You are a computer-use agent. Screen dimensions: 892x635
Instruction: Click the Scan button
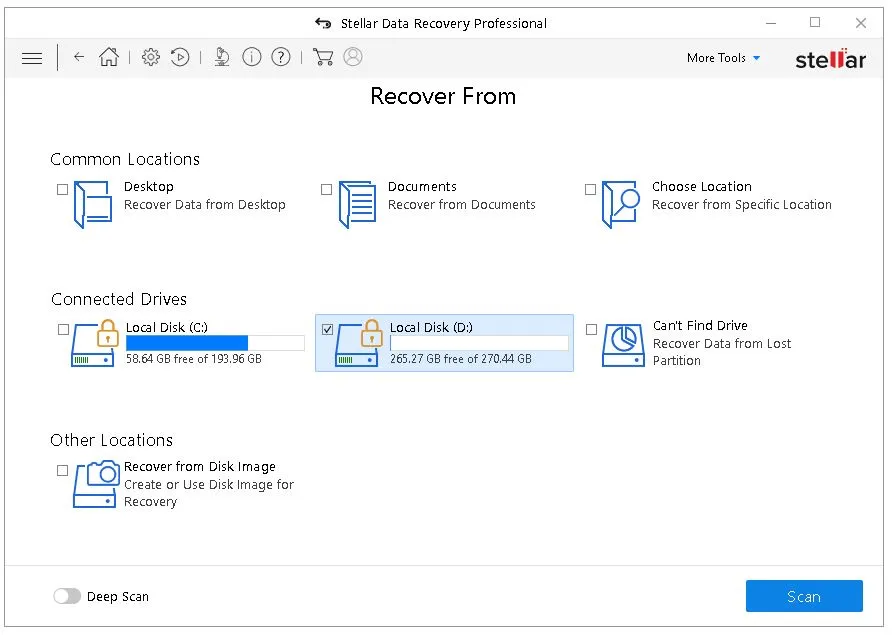(804, 596)
